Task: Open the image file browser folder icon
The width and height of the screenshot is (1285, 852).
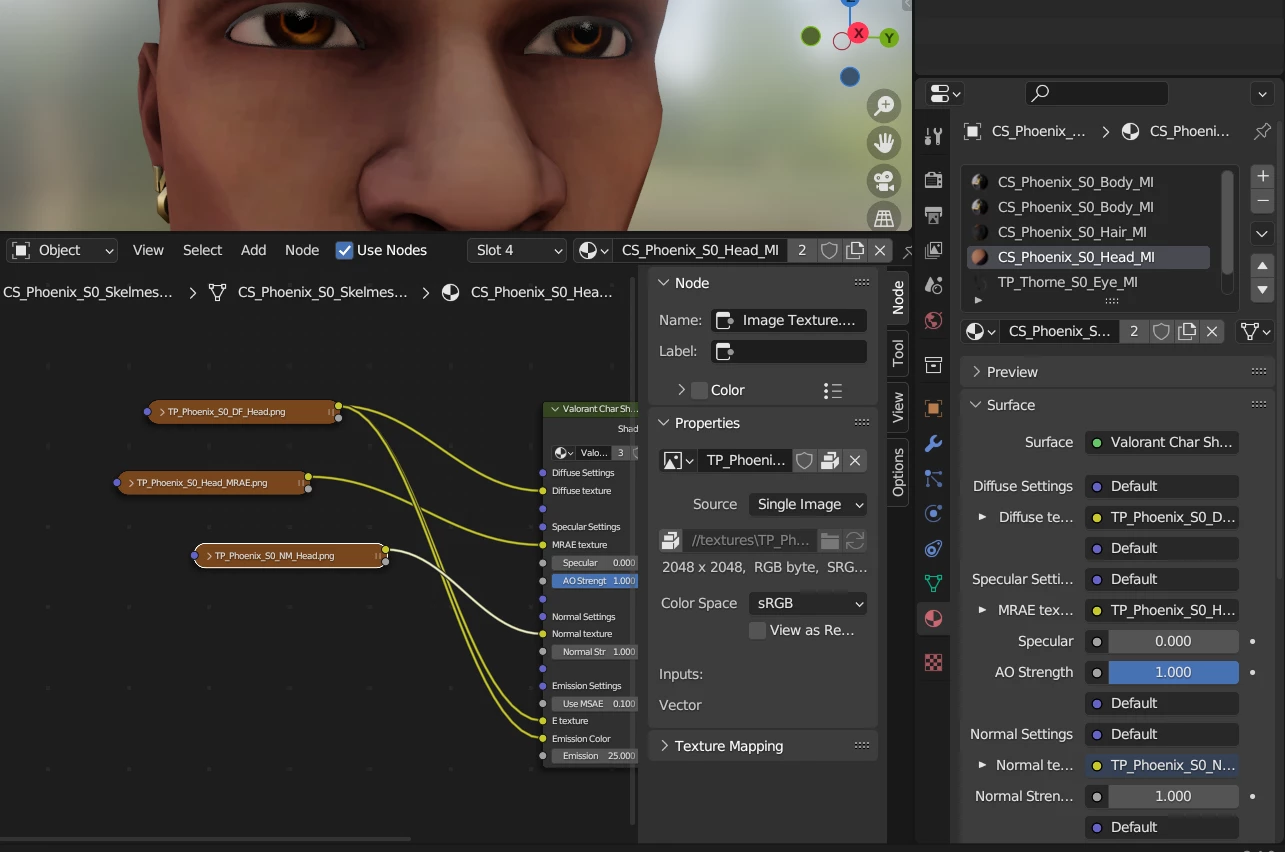Action: tap(829, 540)
